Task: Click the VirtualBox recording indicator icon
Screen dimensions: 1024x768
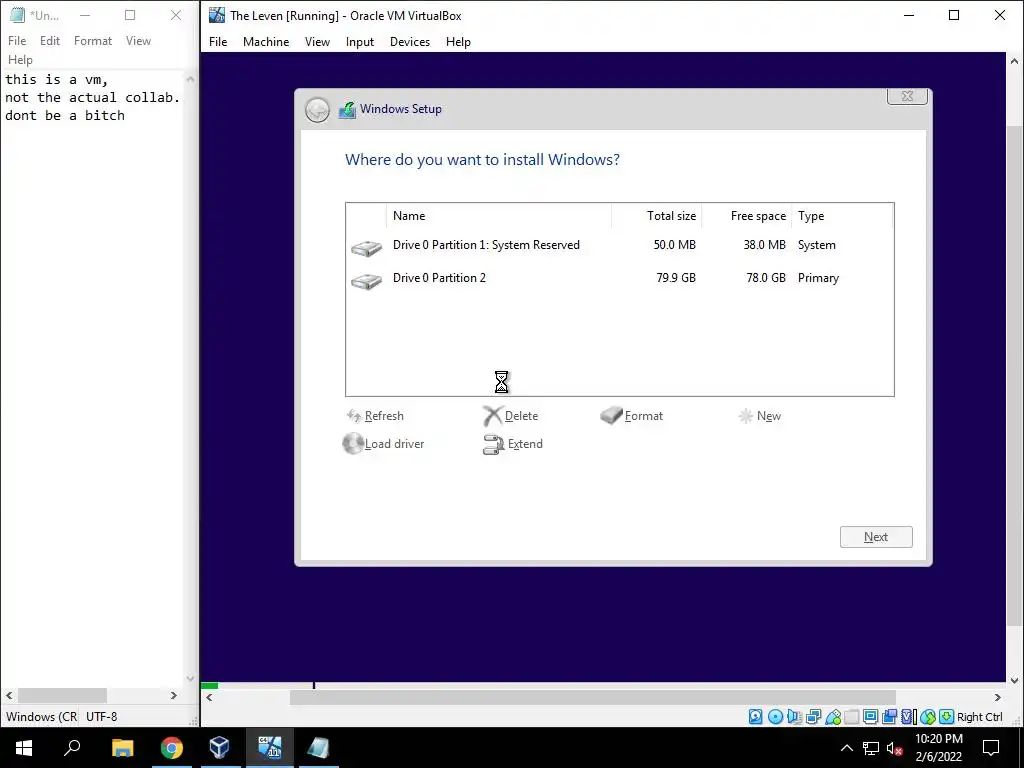Action: pos(889,716)
